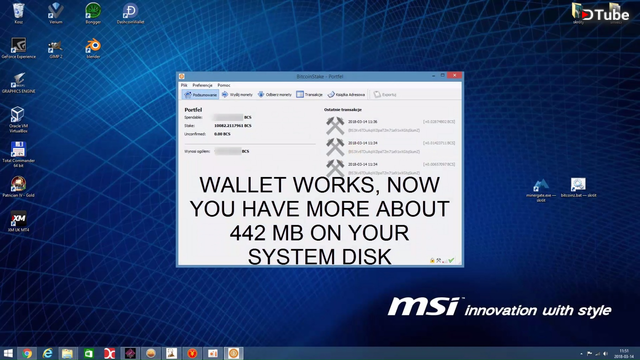Click the hammer icon of the 11:36 transaction

pos(335,126)
